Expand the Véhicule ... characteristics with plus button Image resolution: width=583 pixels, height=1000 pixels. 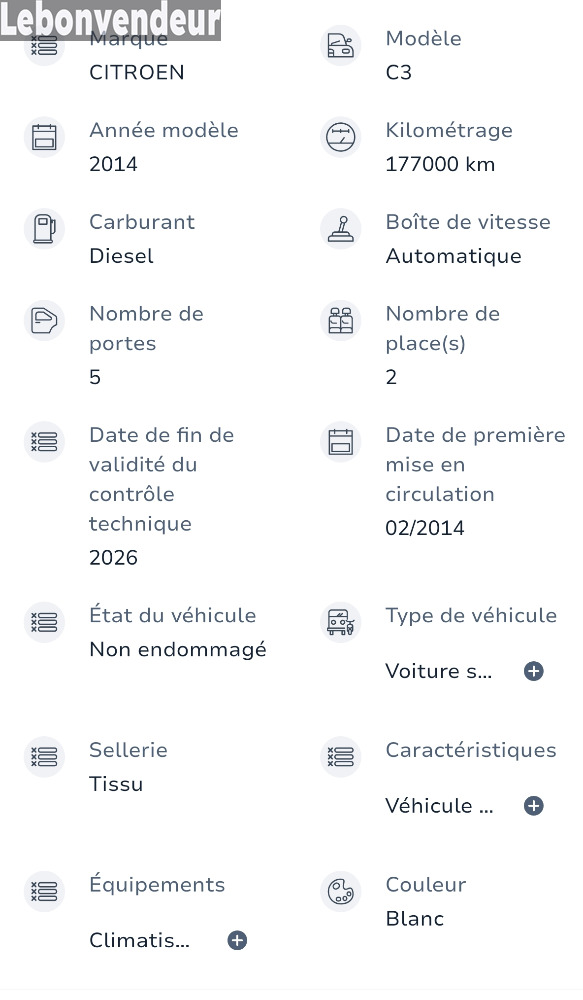point(534,805)
